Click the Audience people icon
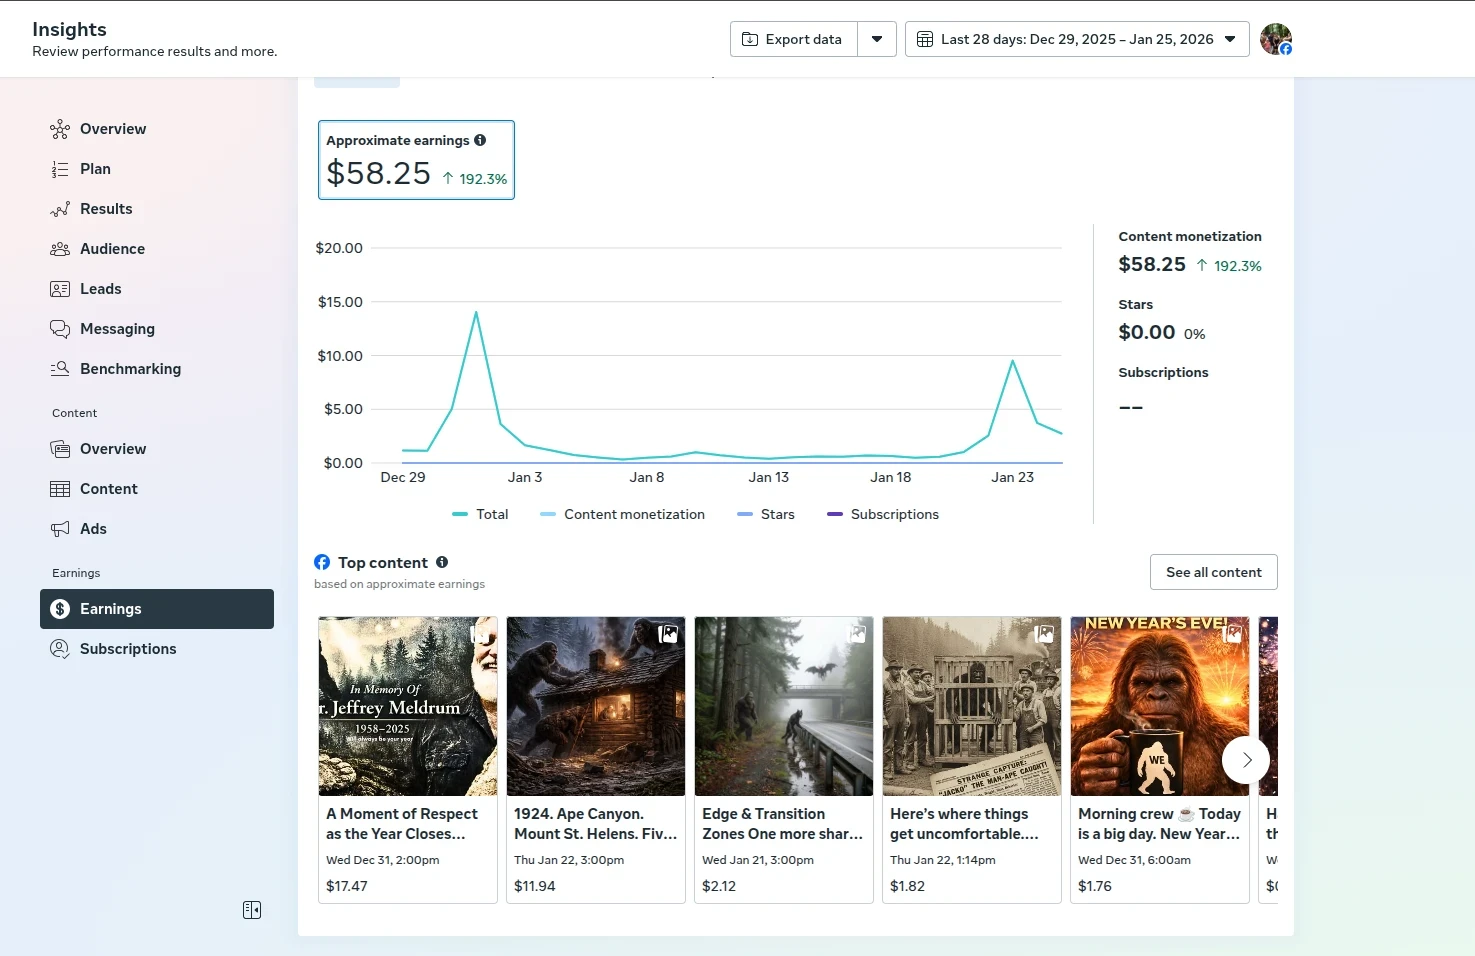 click(60, 249)
